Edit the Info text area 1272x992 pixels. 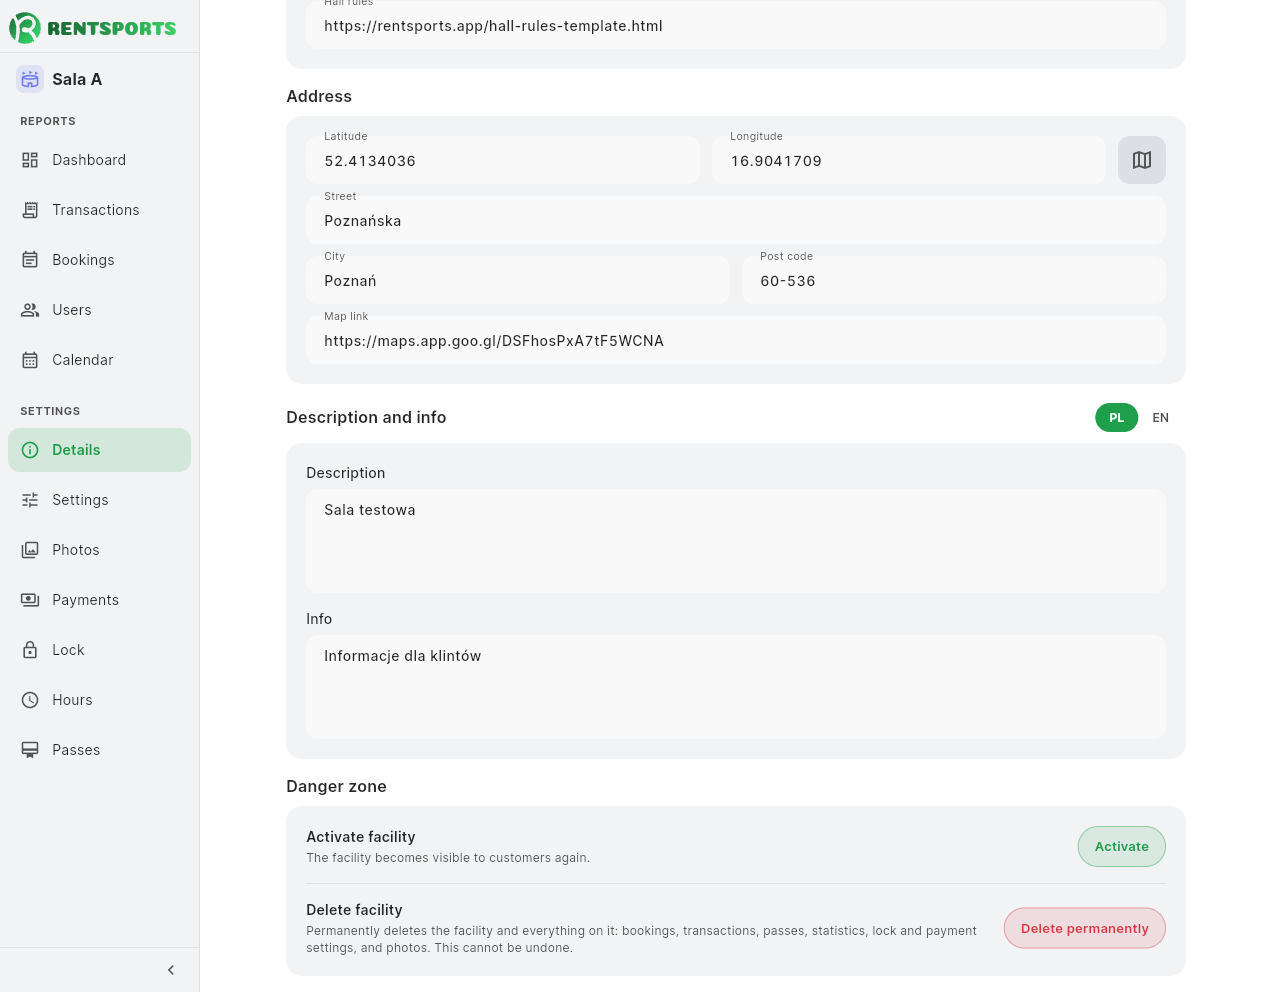(x=736, y=687)
